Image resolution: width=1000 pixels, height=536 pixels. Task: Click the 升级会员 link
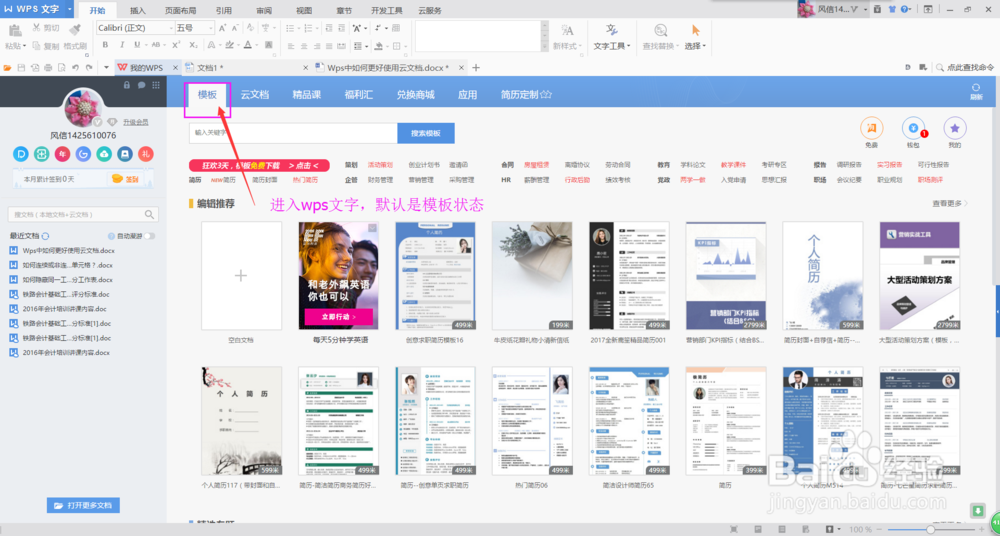(x=136, y=121)
